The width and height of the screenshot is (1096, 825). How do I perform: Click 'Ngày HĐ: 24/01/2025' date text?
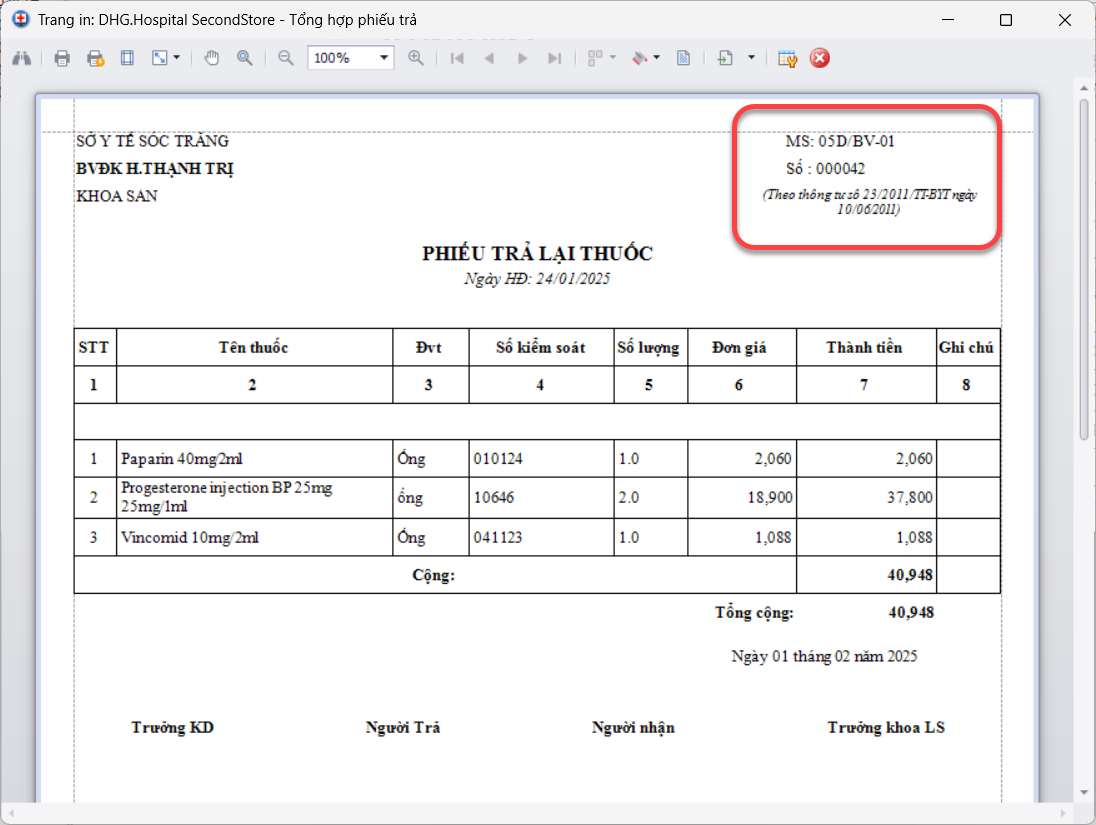[537, 279]
